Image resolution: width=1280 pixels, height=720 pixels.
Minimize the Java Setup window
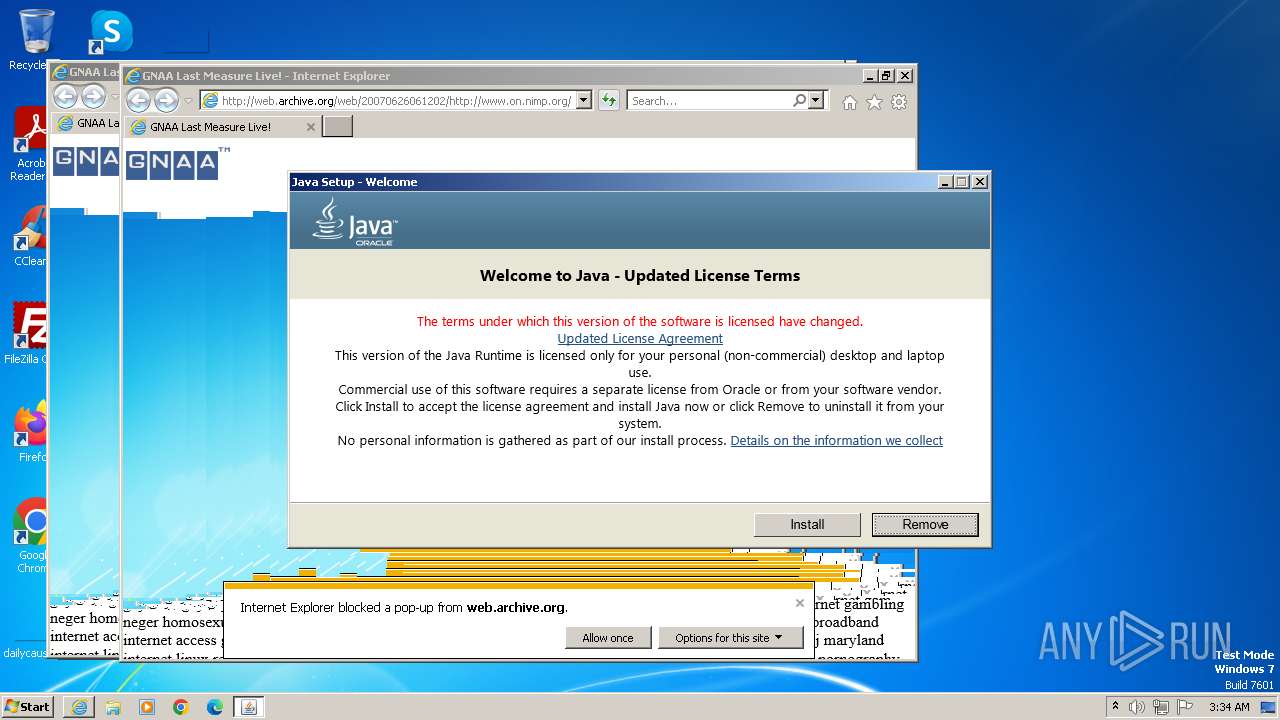click(x=946, y=182)
